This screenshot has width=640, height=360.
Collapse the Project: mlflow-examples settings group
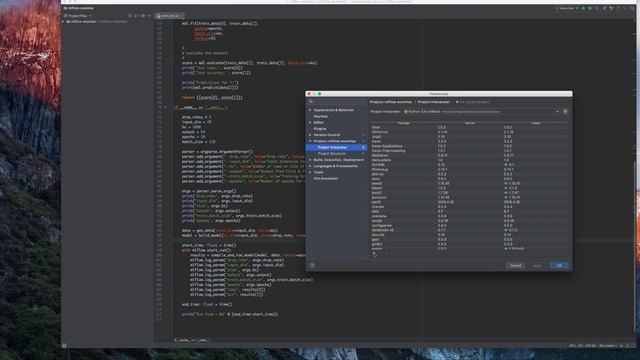pyautogui.click(x=310, y=141)
